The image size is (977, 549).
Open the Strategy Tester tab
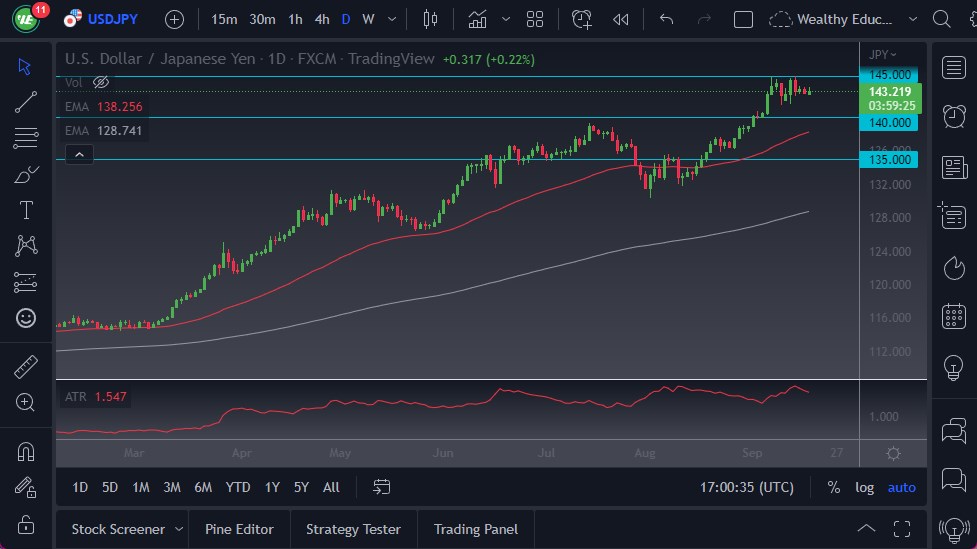[x=353, y=529]
